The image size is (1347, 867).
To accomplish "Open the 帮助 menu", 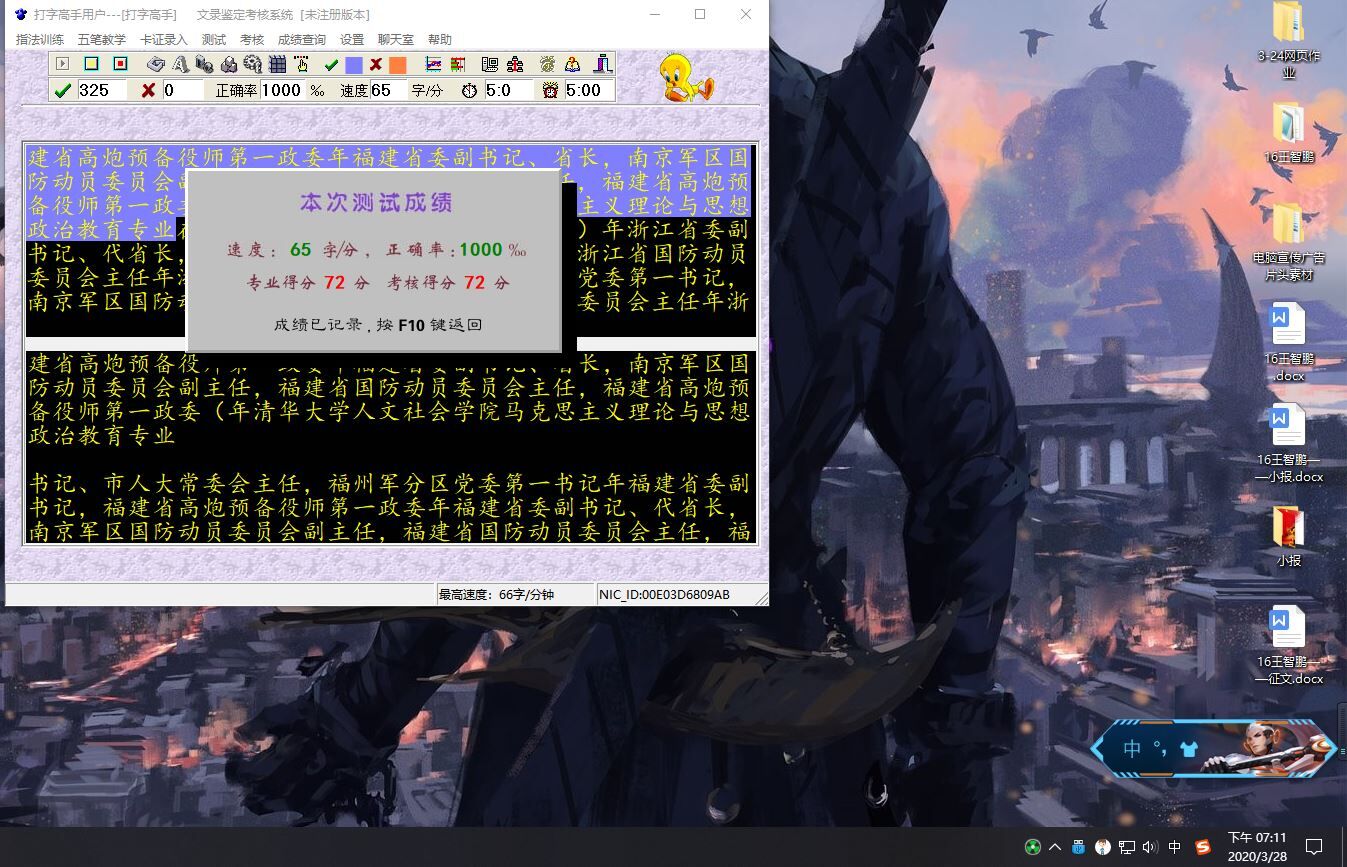I will click(440, 40).
